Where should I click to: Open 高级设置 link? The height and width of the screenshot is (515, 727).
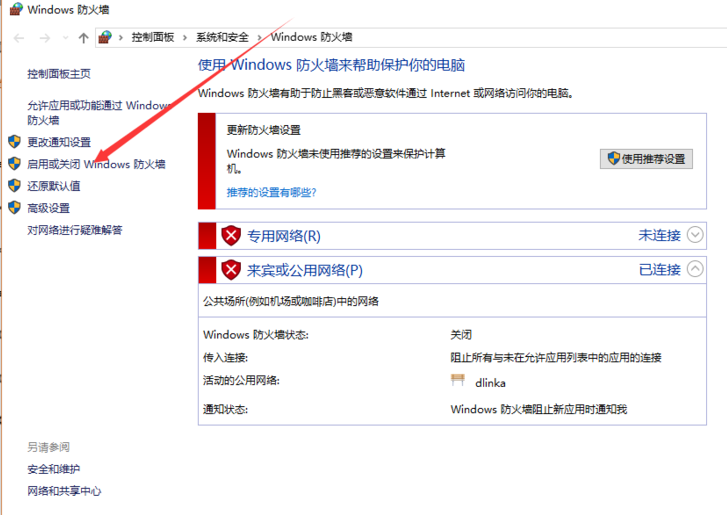(x=48, y=208)
